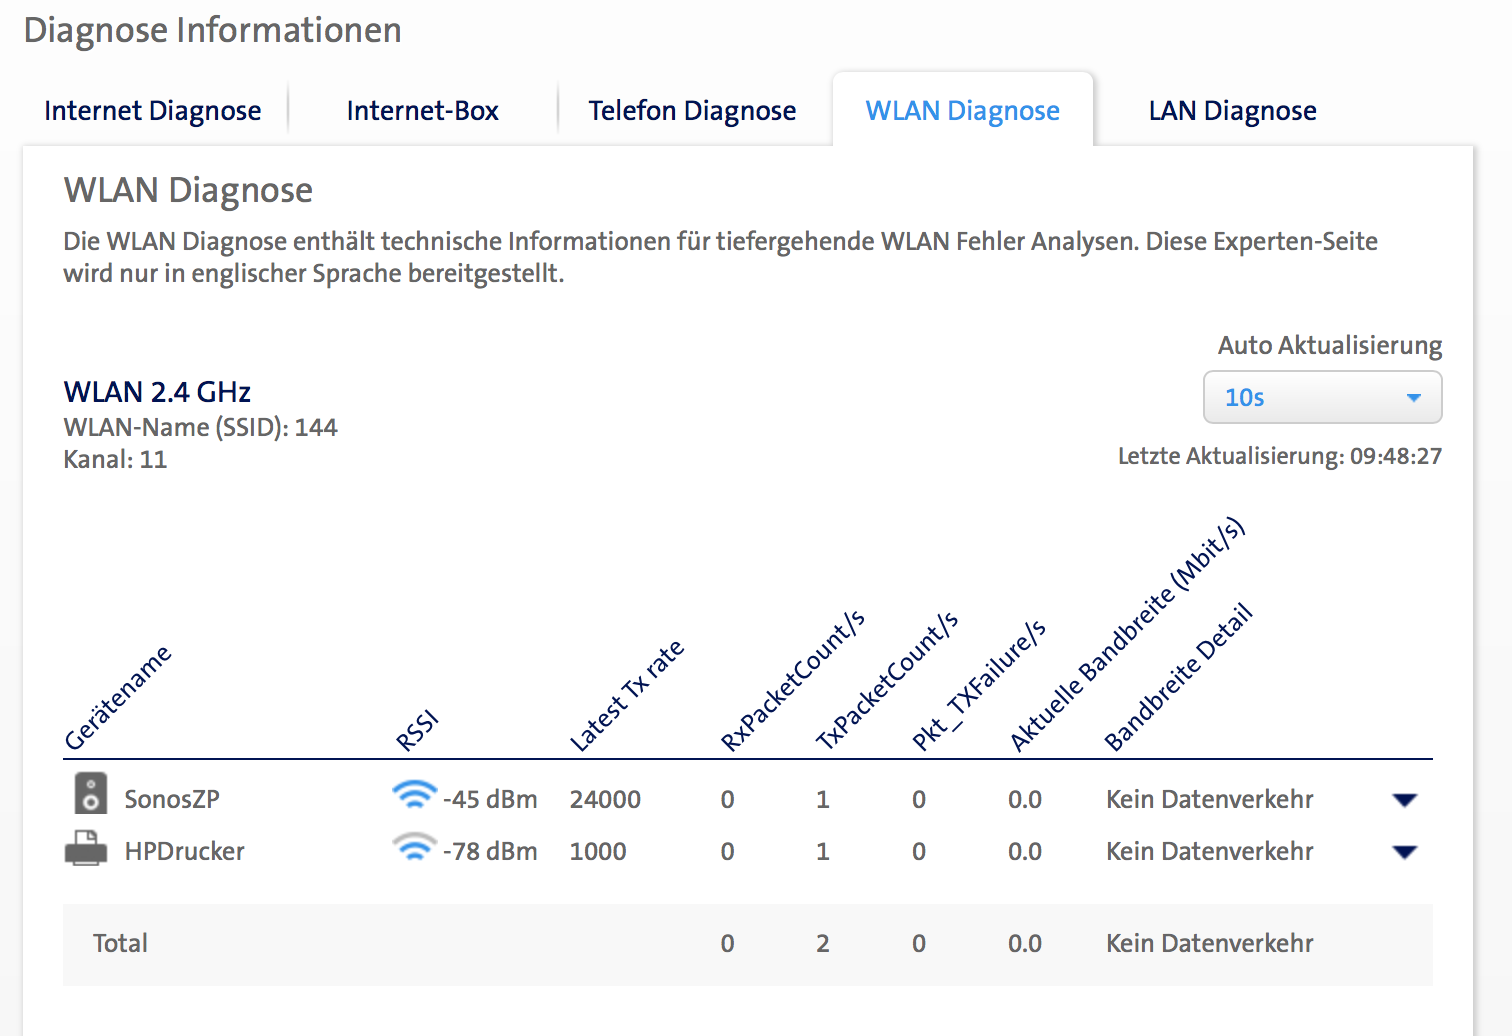Screen dimensions: 1512x1036
Task: Click the Total TxPacketCount value 2
Action: pyautogui.click(x=823, y=943)
